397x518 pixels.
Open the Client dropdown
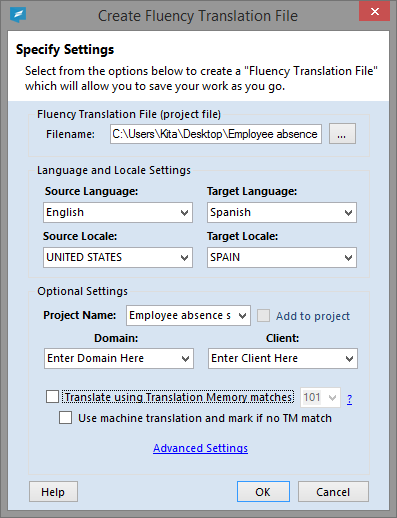283,358
